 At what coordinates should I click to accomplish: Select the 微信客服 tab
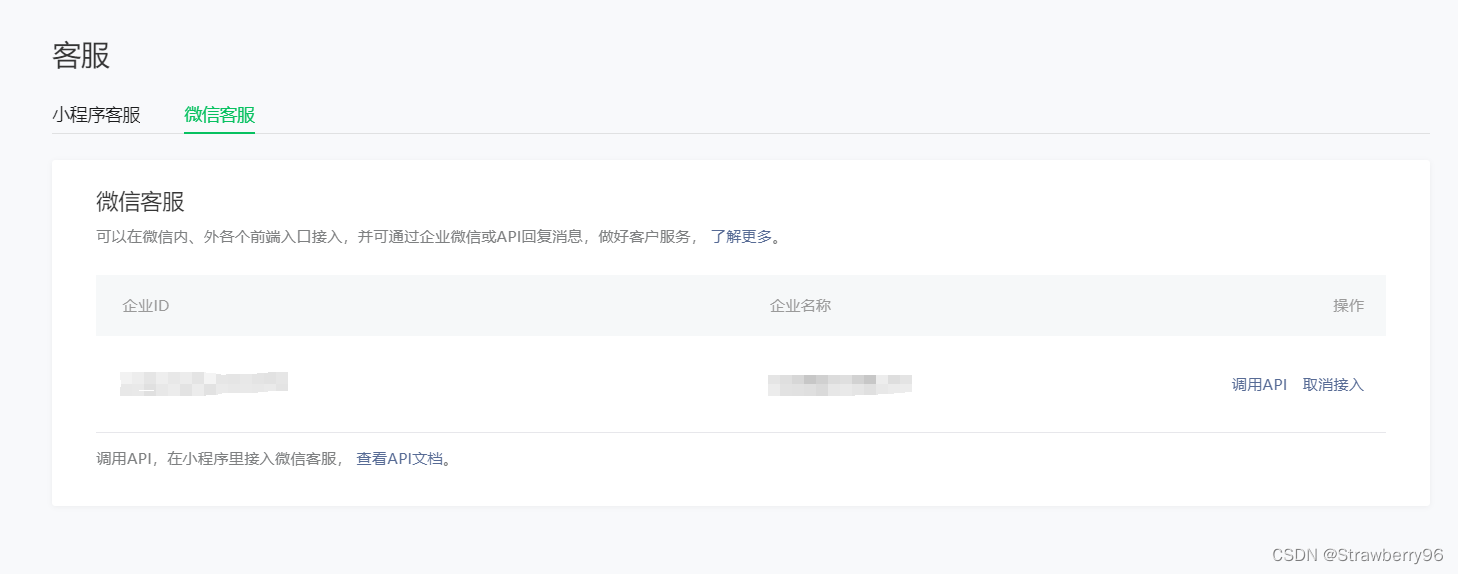pyautogui.click(x=219, y=114)
